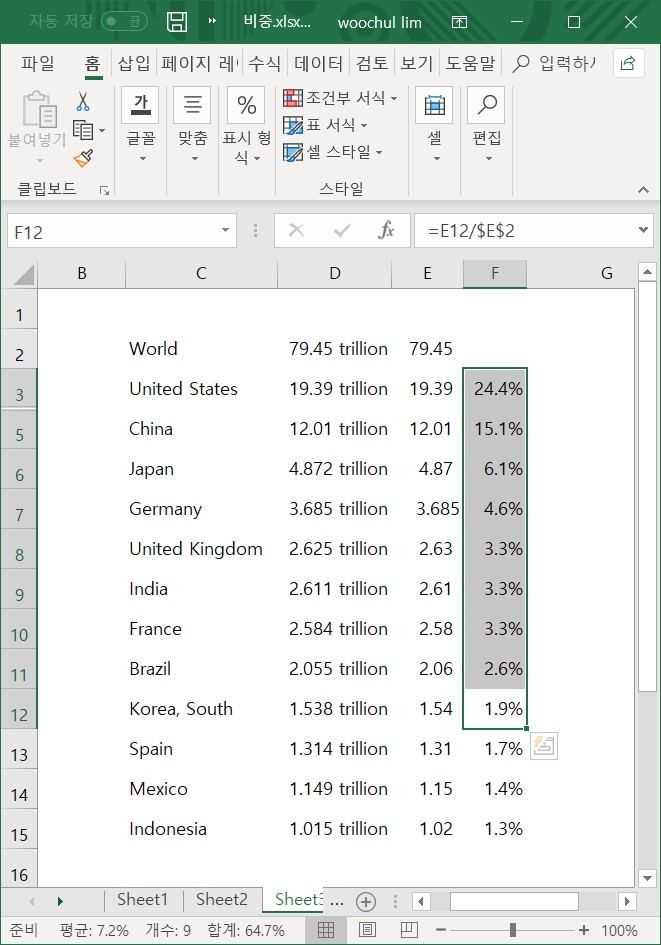The image size is (661, 945).
Task: Click the Quick Analysis icon near F13
Action: (x=544, y=746)
